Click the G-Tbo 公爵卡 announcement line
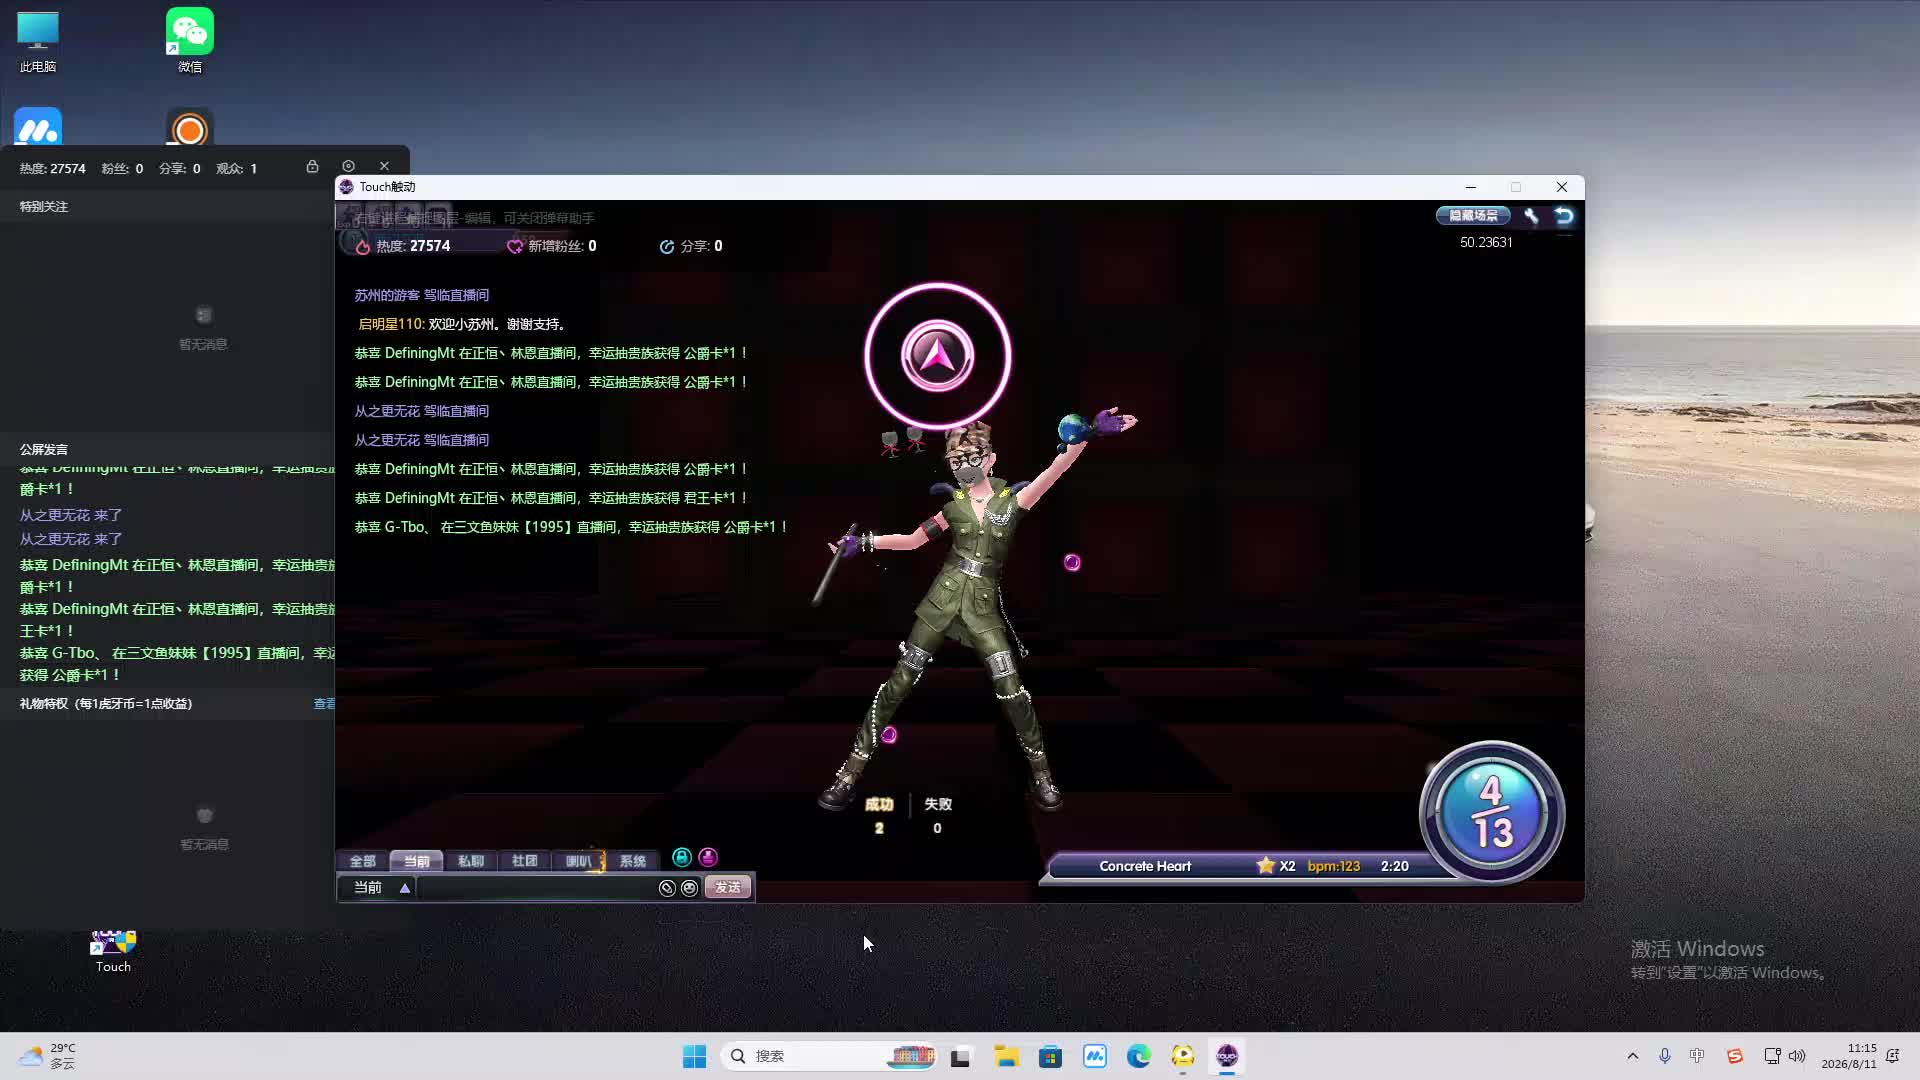 pyautogui.click(x=571, y=527)
